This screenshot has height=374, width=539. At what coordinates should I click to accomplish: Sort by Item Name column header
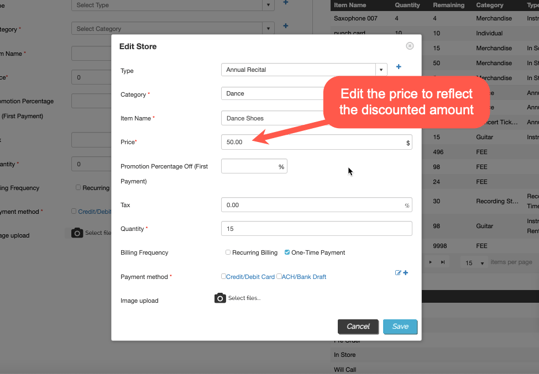[x=350, y=5]
